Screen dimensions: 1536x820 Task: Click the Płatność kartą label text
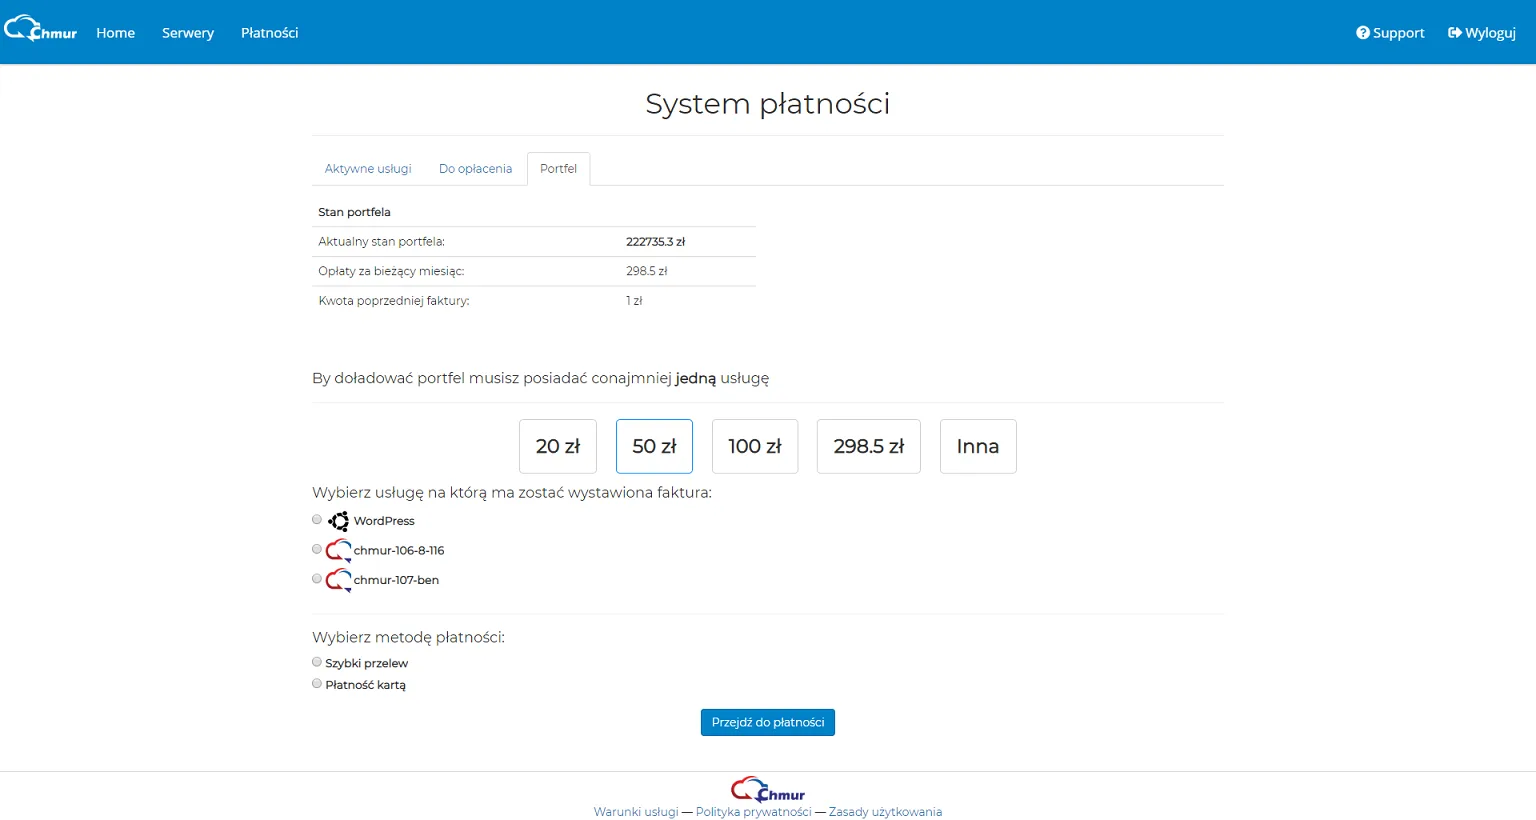click(x=366, y=685)
